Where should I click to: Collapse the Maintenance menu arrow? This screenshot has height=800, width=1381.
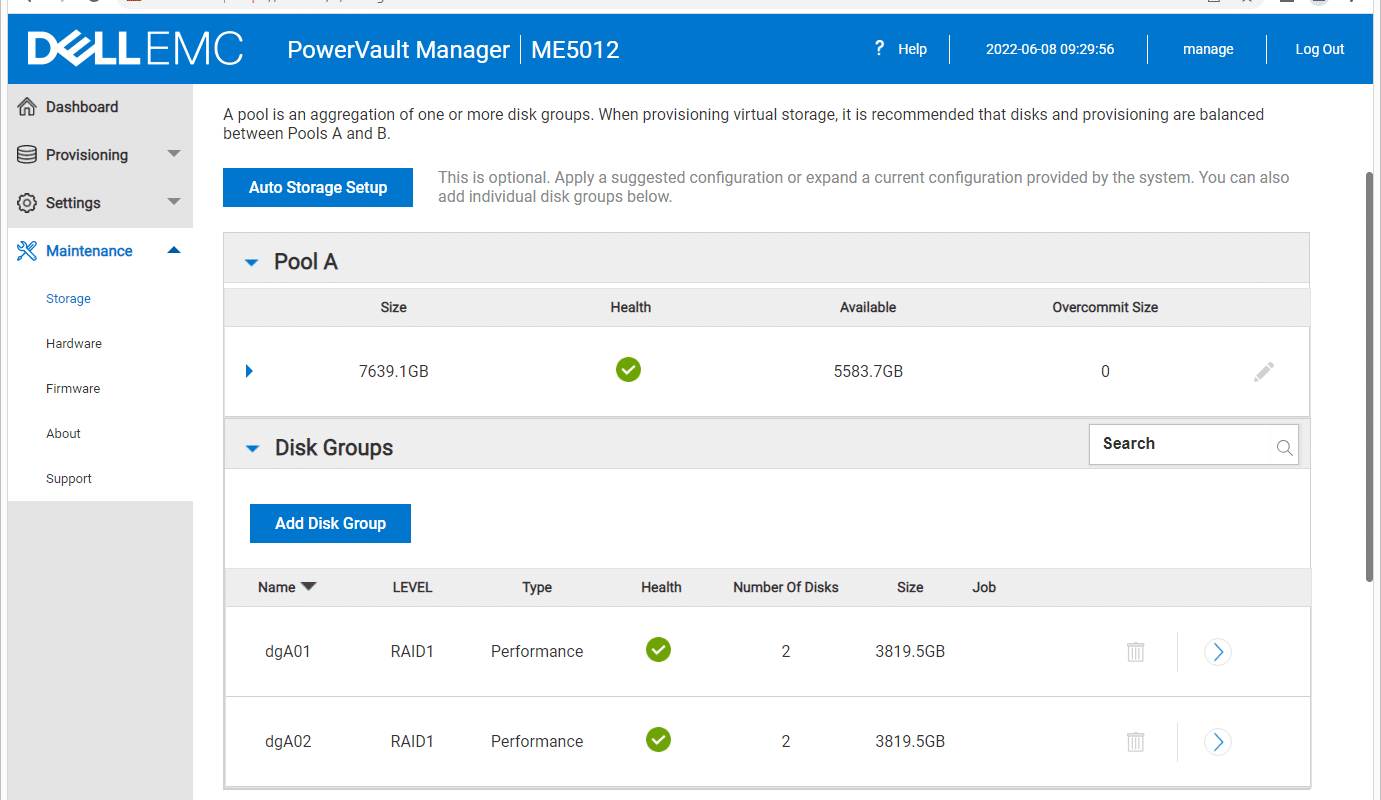[174, 250]
